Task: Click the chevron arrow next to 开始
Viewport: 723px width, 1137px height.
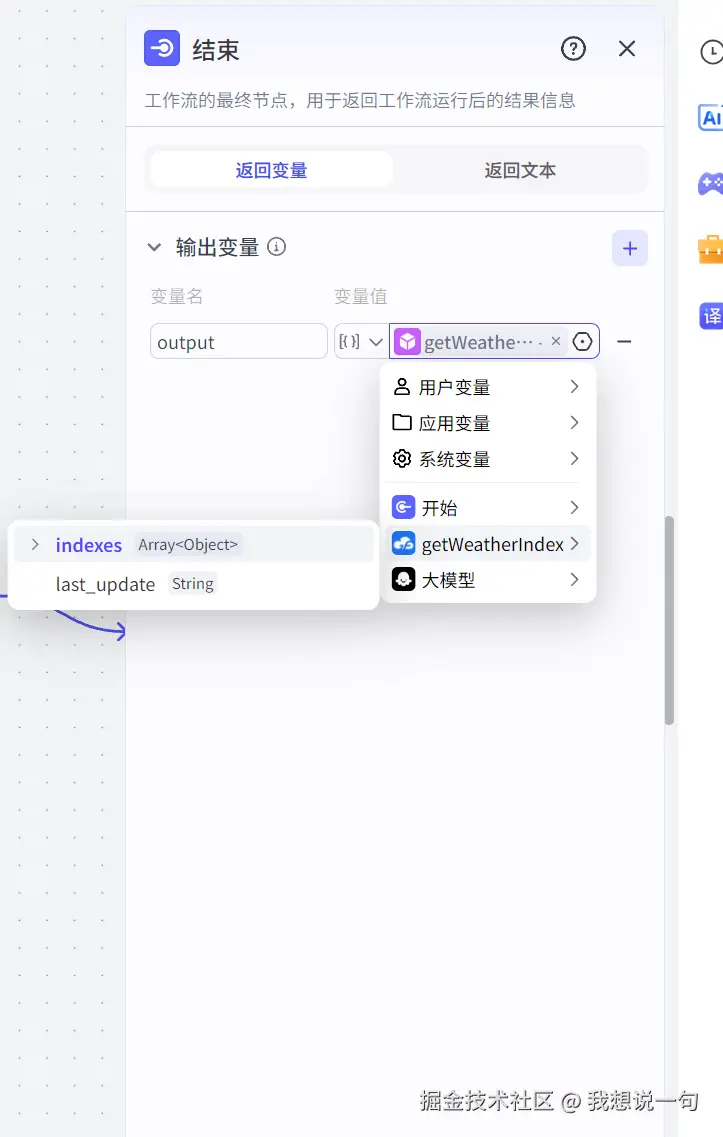Action: click(574, 507)
